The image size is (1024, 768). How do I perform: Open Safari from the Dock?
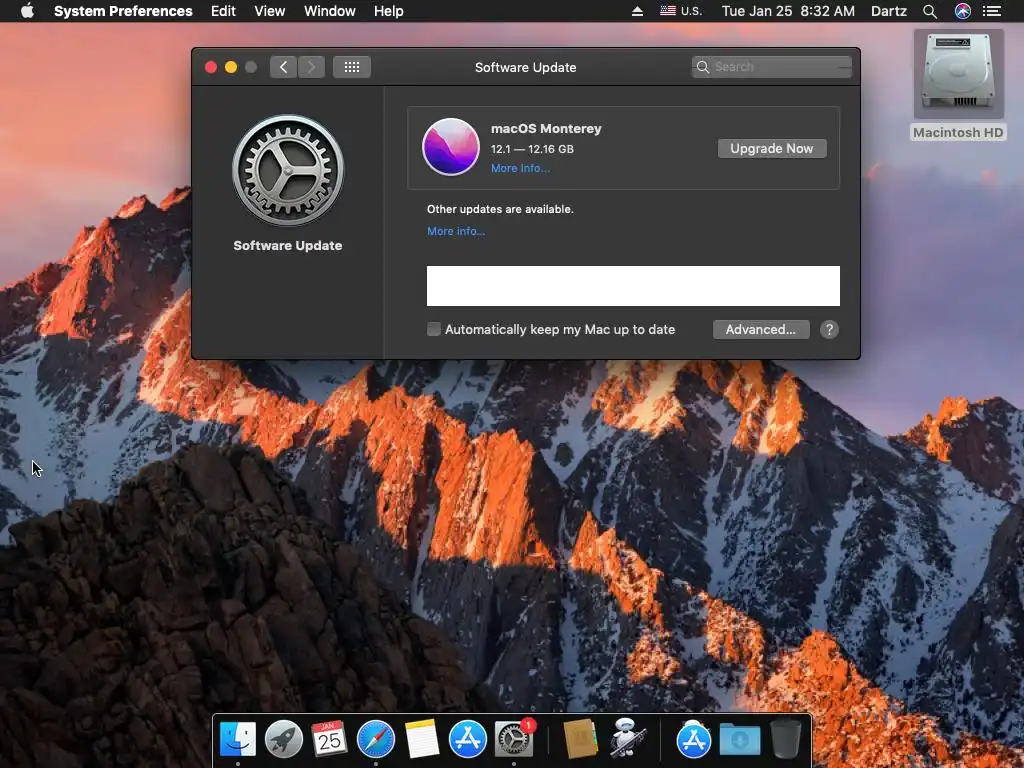[x=376, y=739]
